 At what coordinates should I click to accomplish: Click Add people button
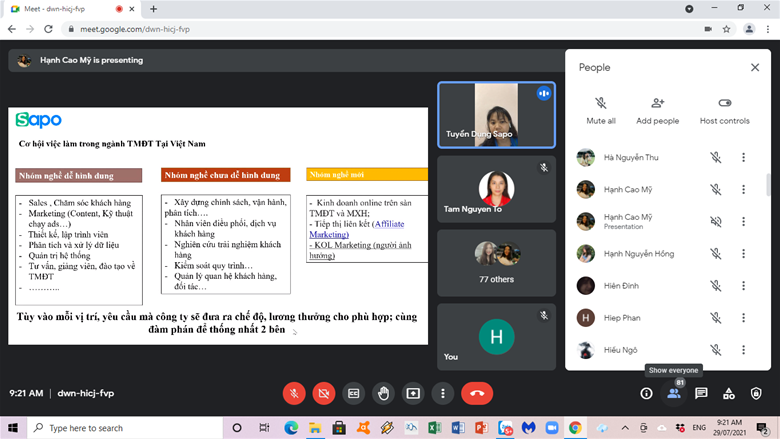(657, 109)
